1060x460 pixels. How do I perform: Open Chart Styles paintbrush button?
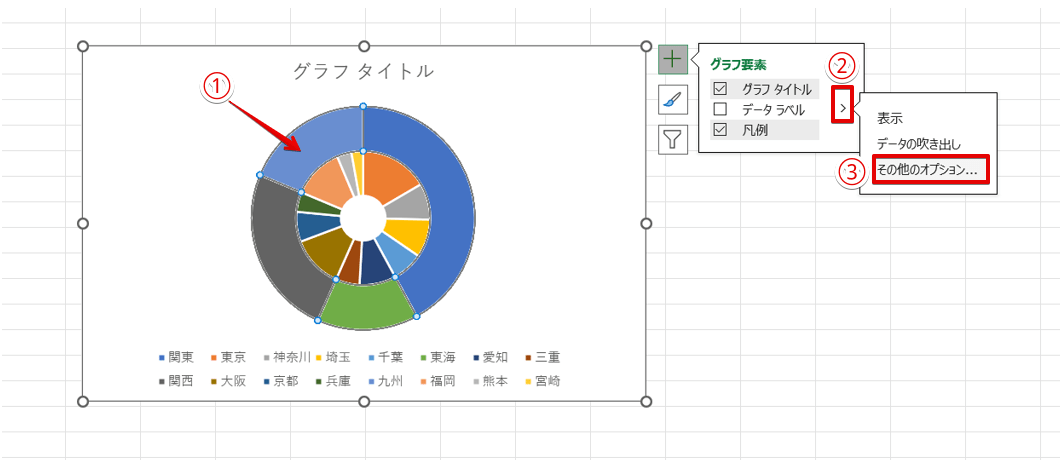[x=672, y=99]
